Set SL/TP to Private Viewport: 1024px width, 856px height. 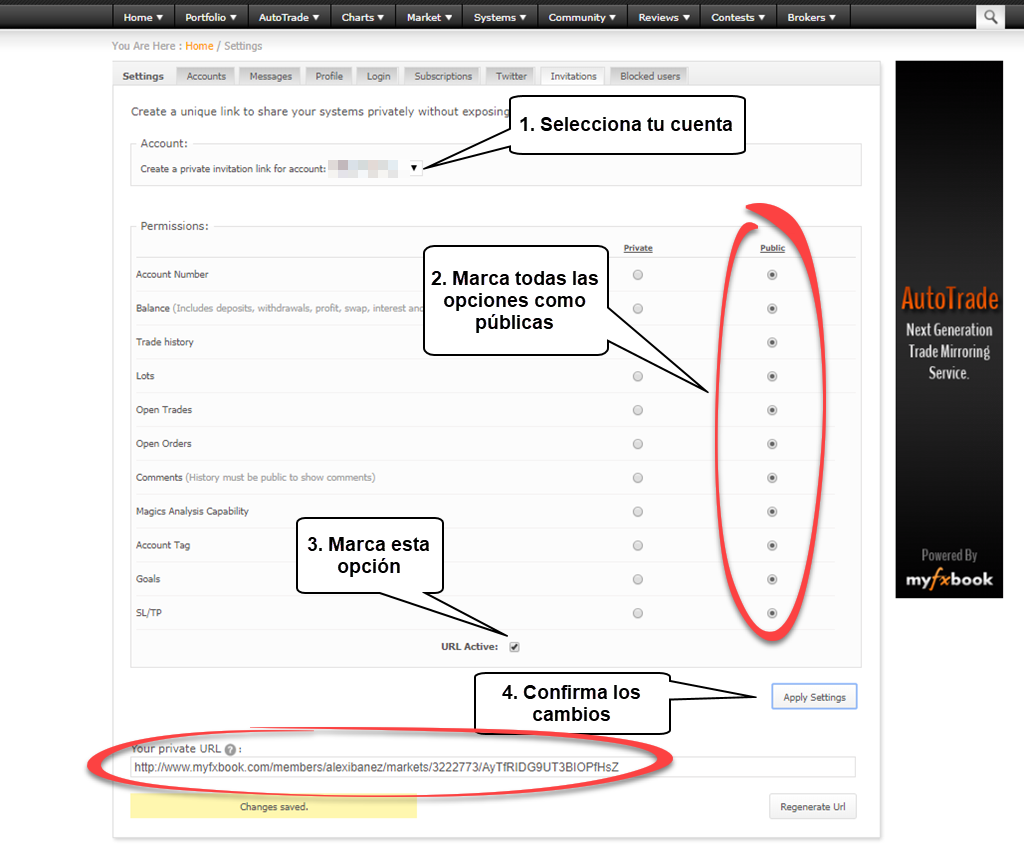(637, 614)
